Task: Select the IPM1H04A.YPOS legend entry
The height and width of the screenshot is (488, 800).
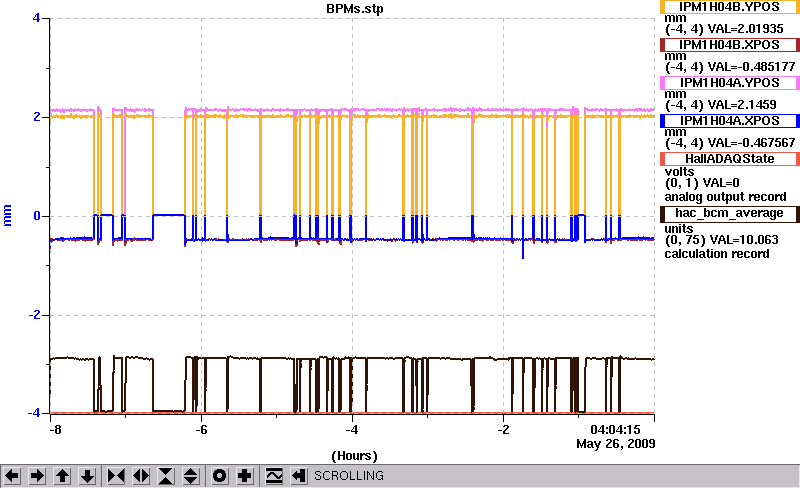Action: coord(730,83)
